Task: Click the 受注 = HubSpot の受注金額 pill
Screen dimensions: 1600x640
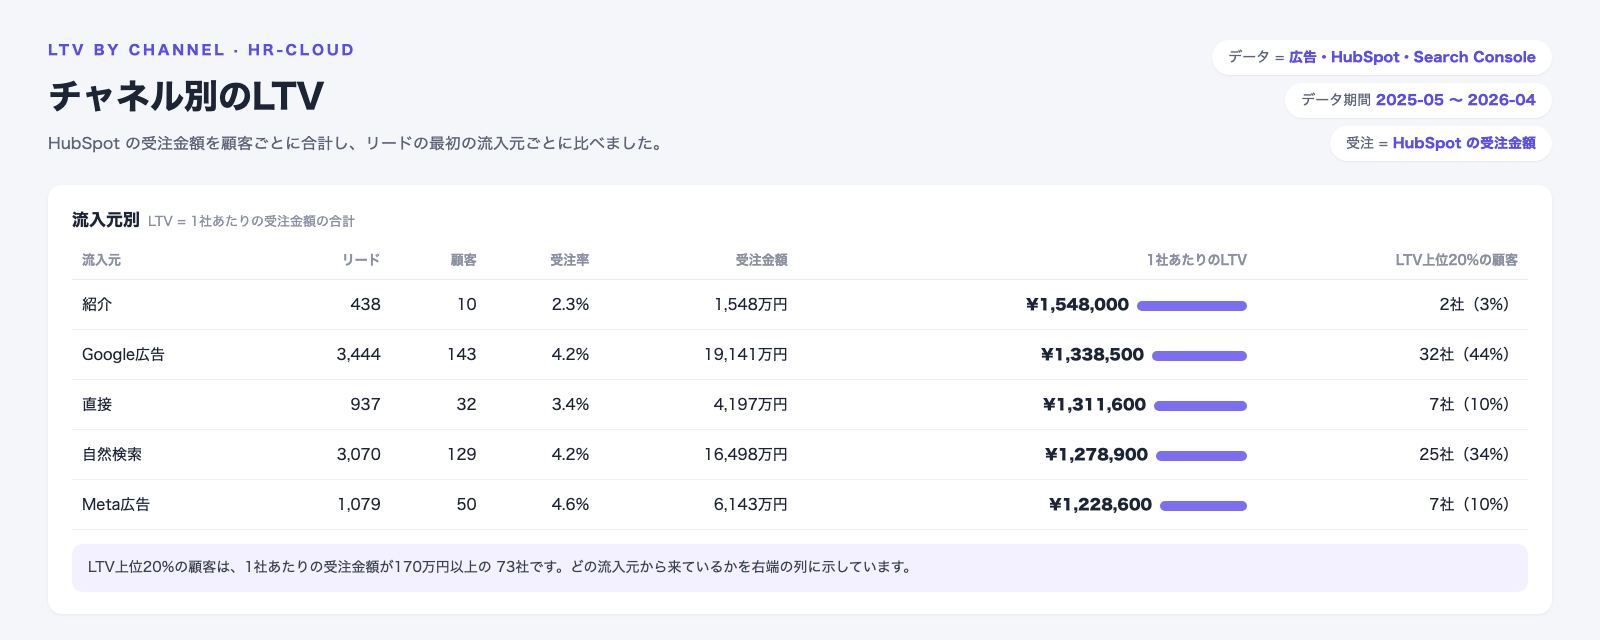Action: click(x=1441, y=143)
